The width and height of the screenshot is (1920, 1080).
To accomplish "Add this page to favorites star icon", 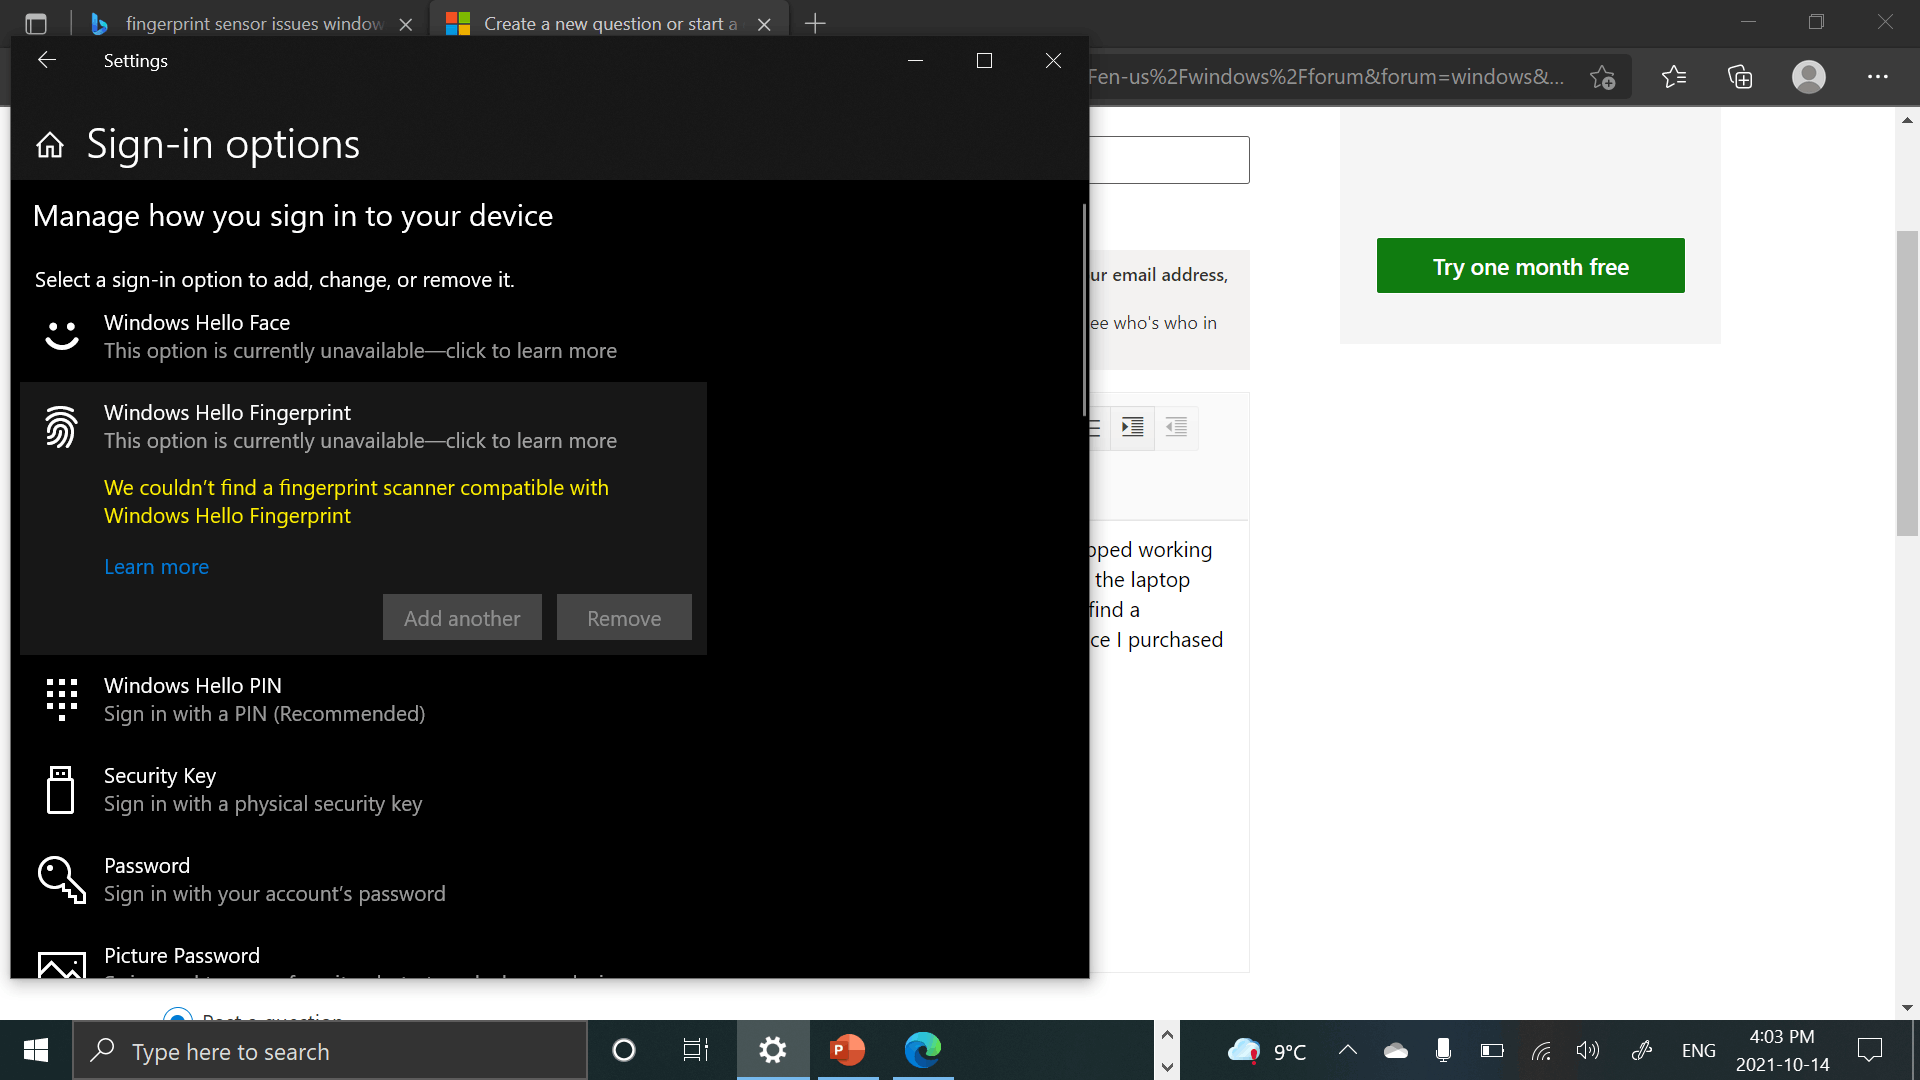I will 1602,77.
